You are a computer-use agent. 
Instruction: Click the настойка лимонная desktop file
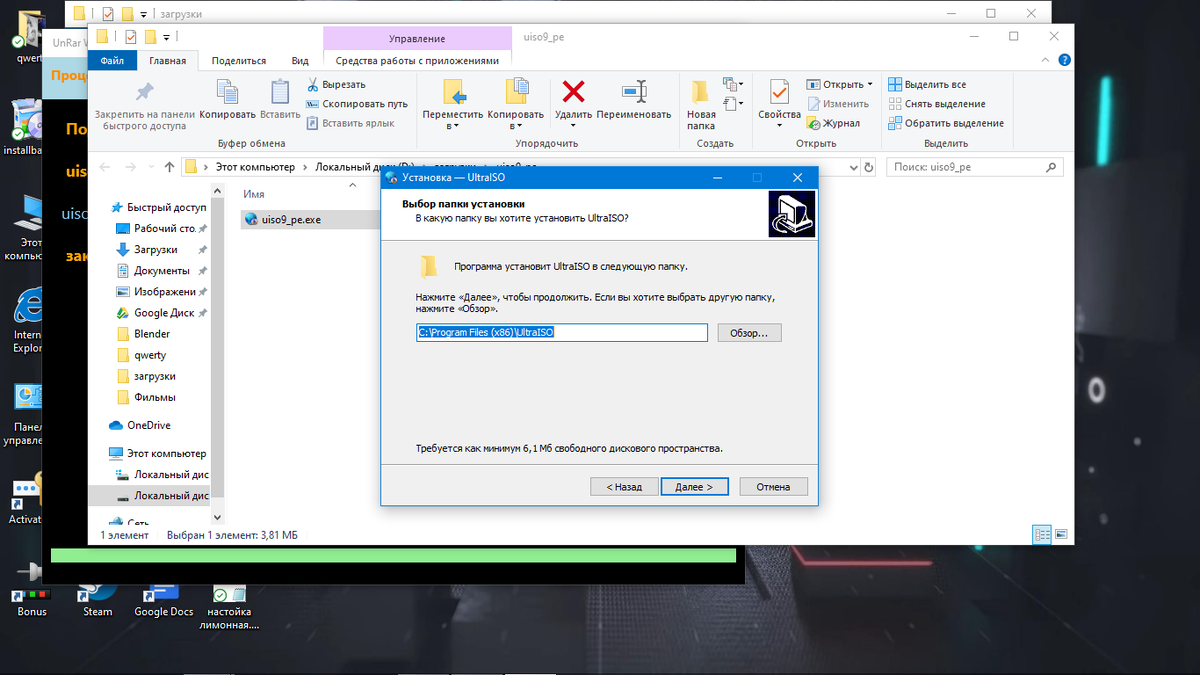[229, 604]
